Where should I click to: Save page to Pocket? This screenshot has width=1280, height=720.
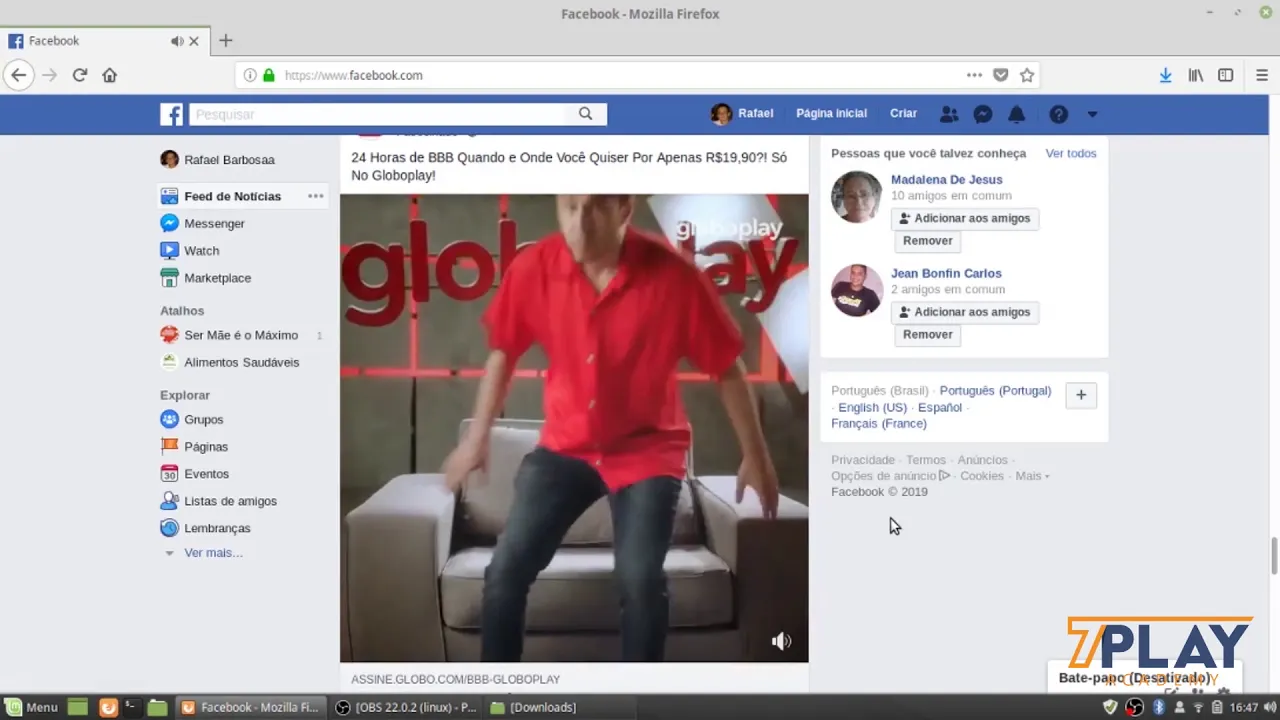pos(1001,75)
